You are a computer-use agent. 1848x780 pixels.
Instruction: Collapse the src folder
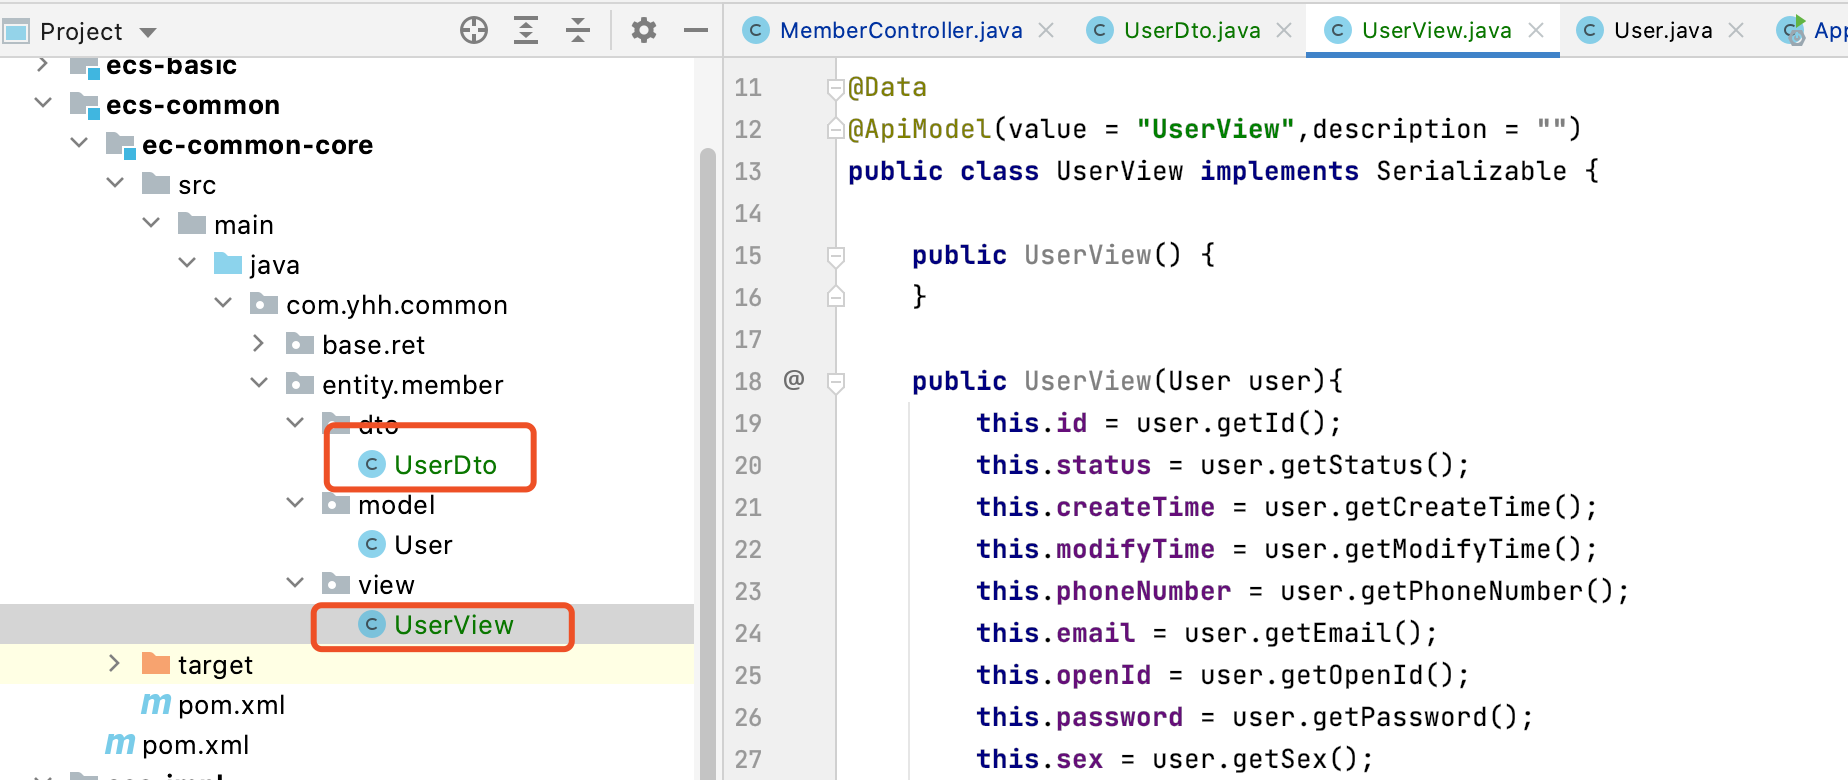coord(115,183)
